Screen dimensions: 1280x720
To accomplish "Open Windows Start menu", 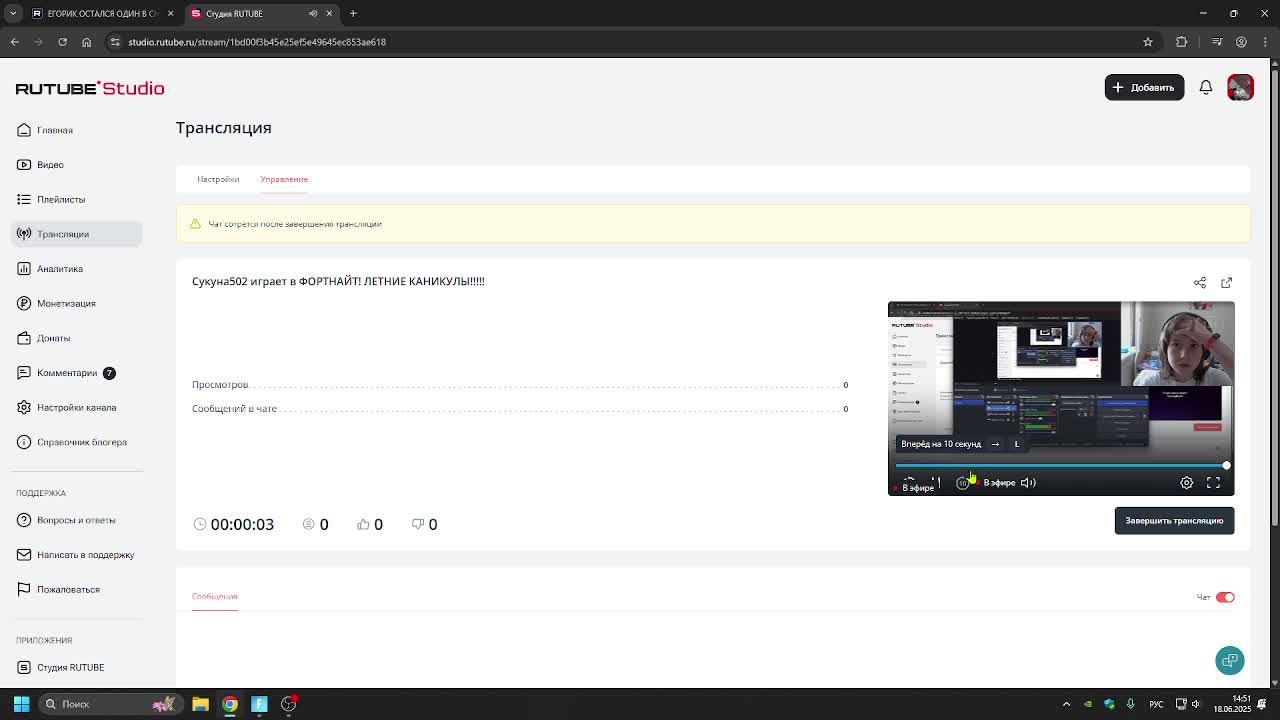I will coord(21,704).
